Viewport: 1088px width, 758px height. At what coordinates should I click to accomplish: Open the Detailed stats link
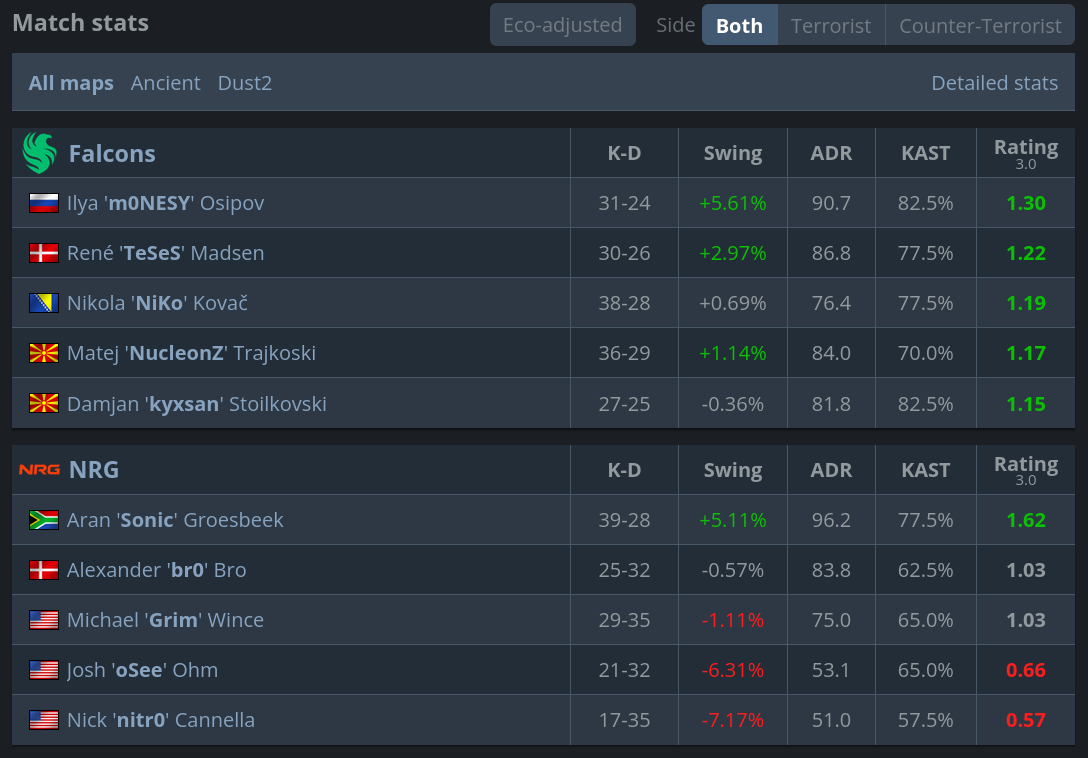click(x=994, y=83)
